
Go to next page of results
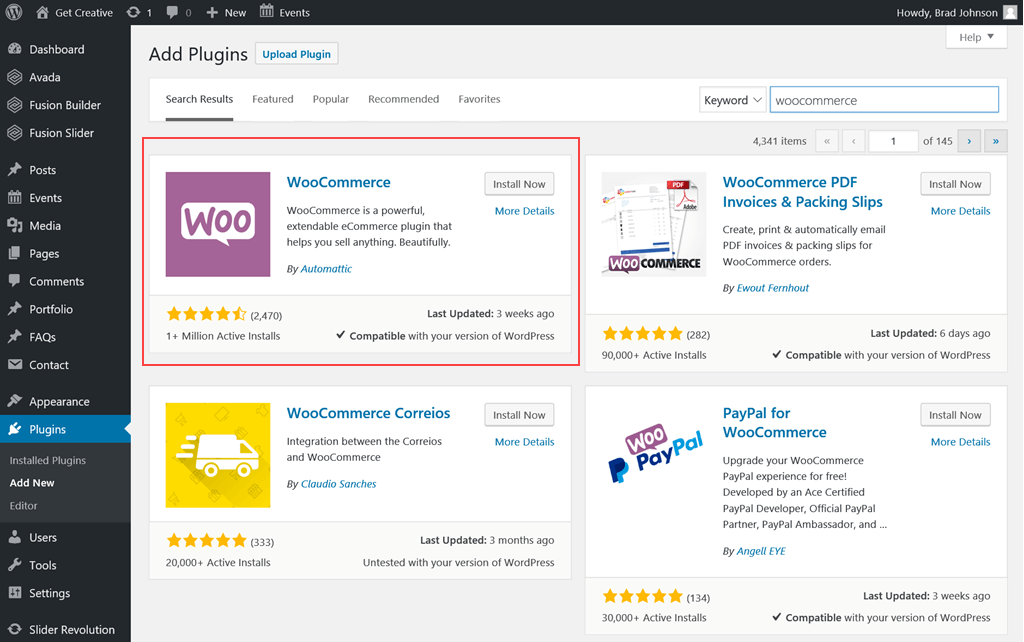[x=969, y=140]
